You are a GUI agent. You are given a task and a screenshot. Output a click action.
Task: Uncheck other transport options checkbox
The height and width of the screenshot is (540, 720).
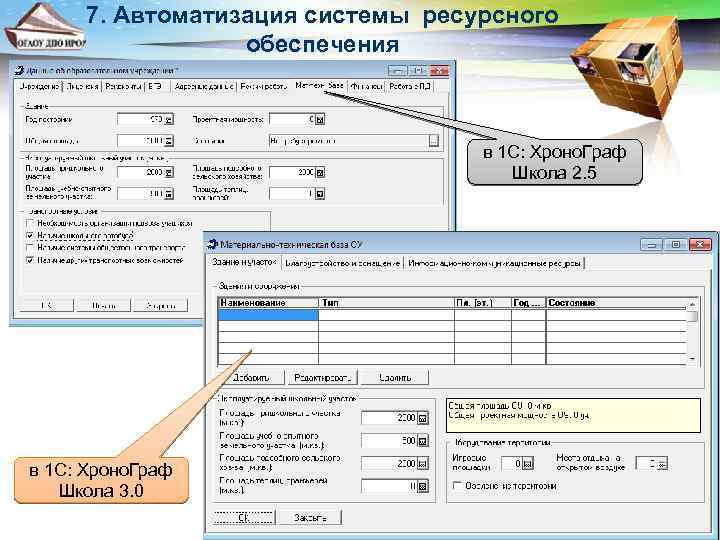click(30, 260)
